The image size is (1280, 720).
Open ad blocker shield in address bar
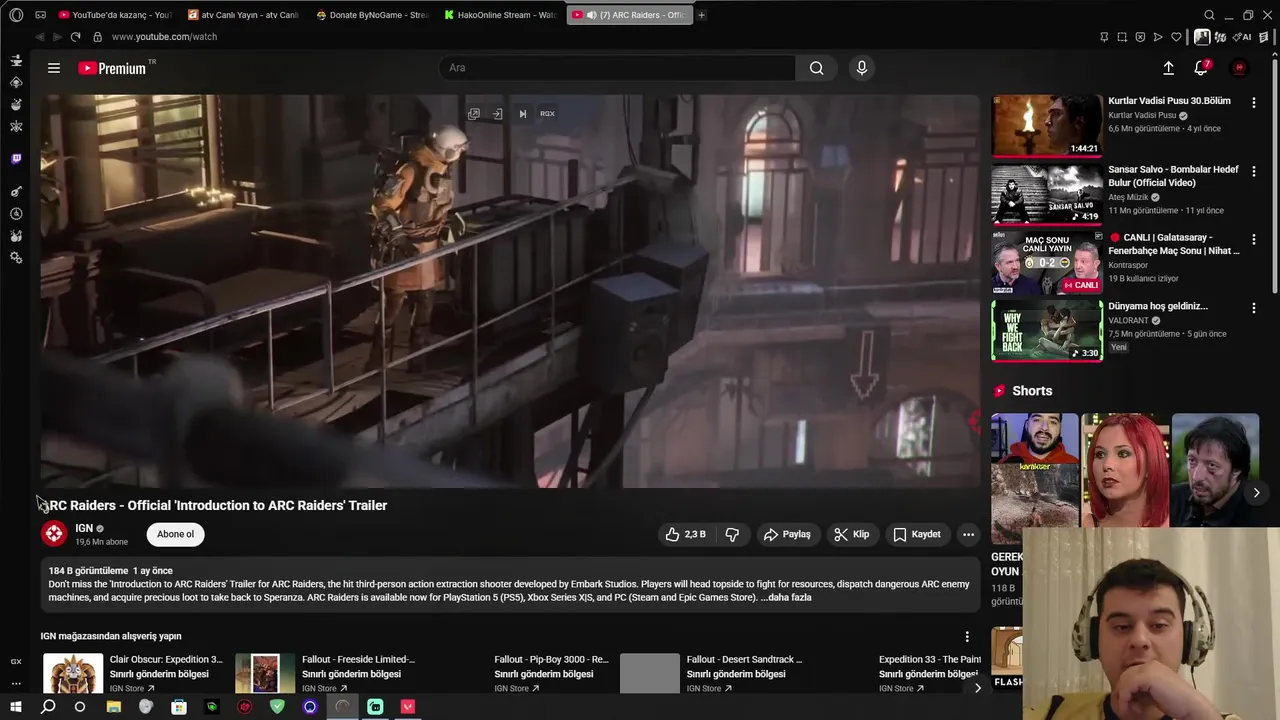[x=1140, y=37]
